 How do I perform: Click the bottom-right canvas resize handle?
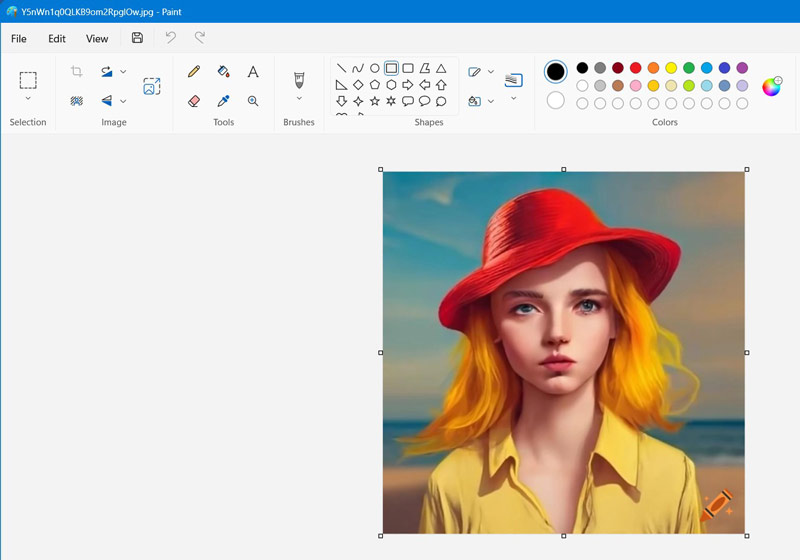point(747,536)
